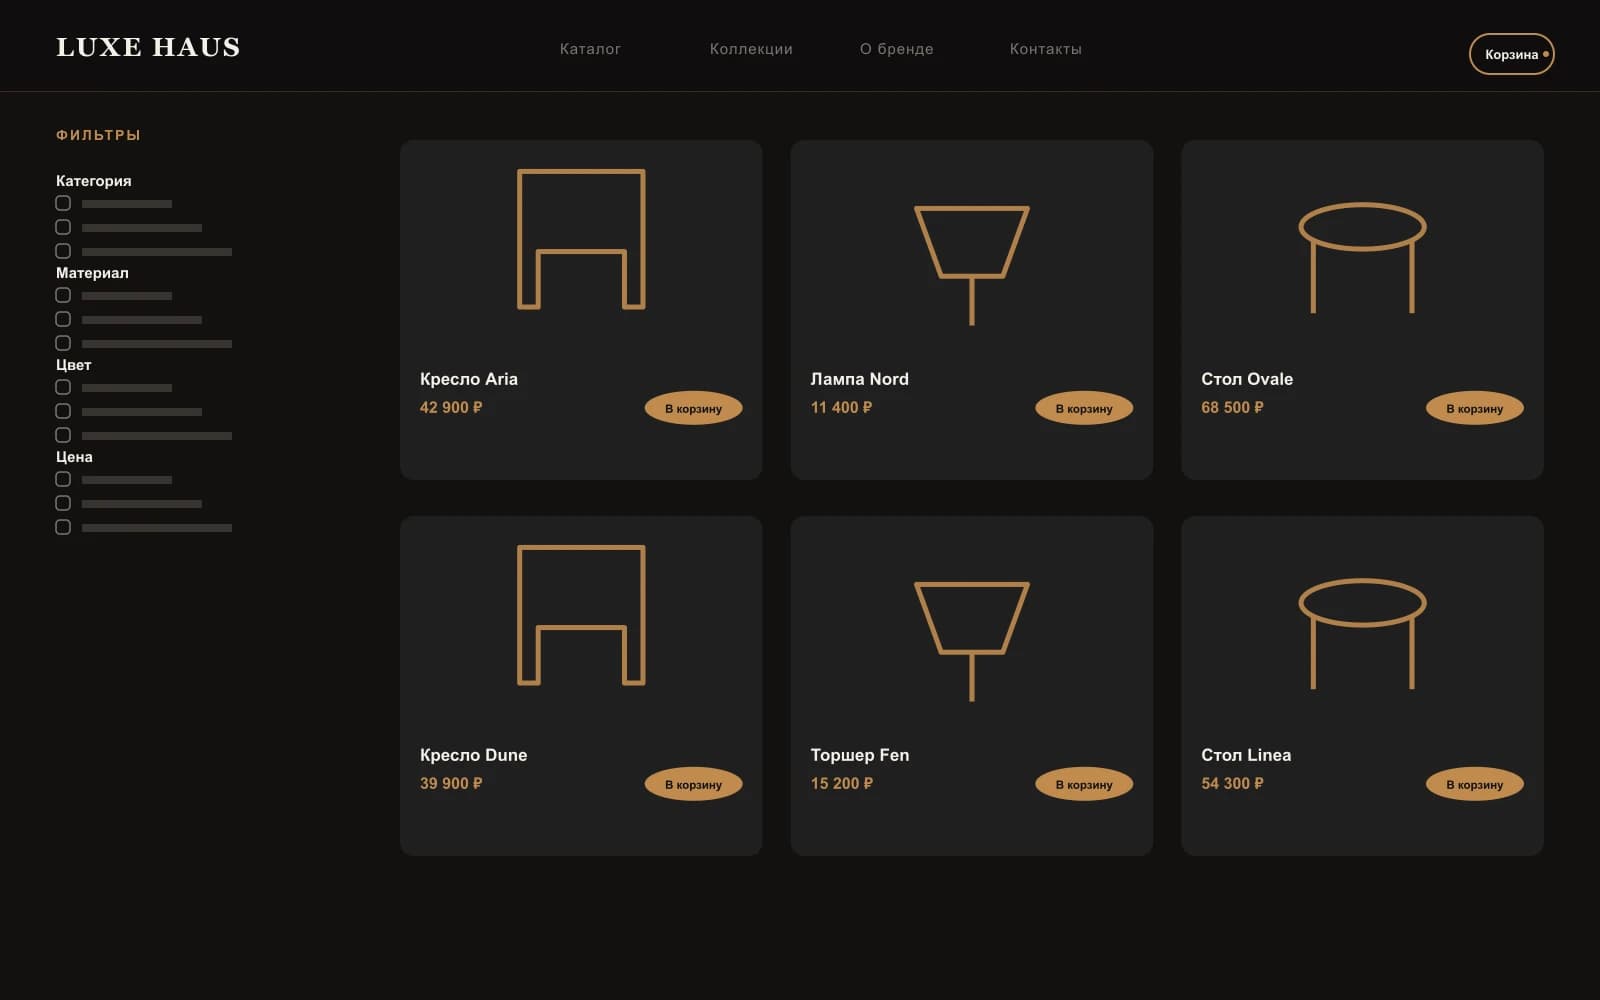
Task: Tick the third checkbox under Материал
Action: (63, 343)
